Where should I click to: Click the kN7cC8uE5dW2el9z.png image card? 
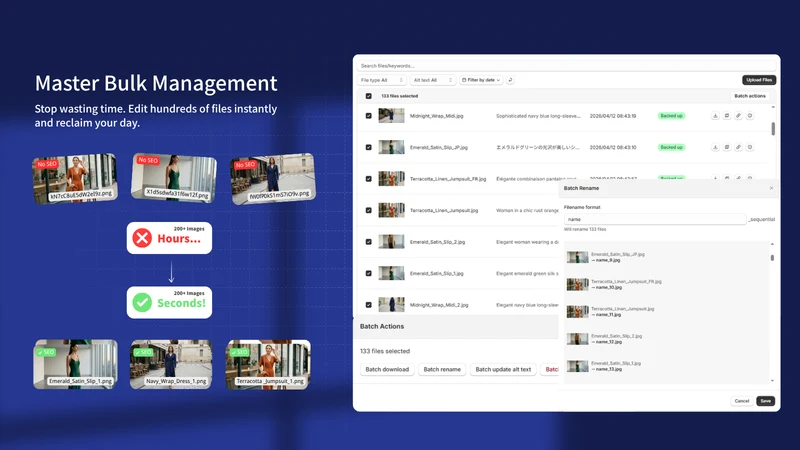[x=75, y=179]
